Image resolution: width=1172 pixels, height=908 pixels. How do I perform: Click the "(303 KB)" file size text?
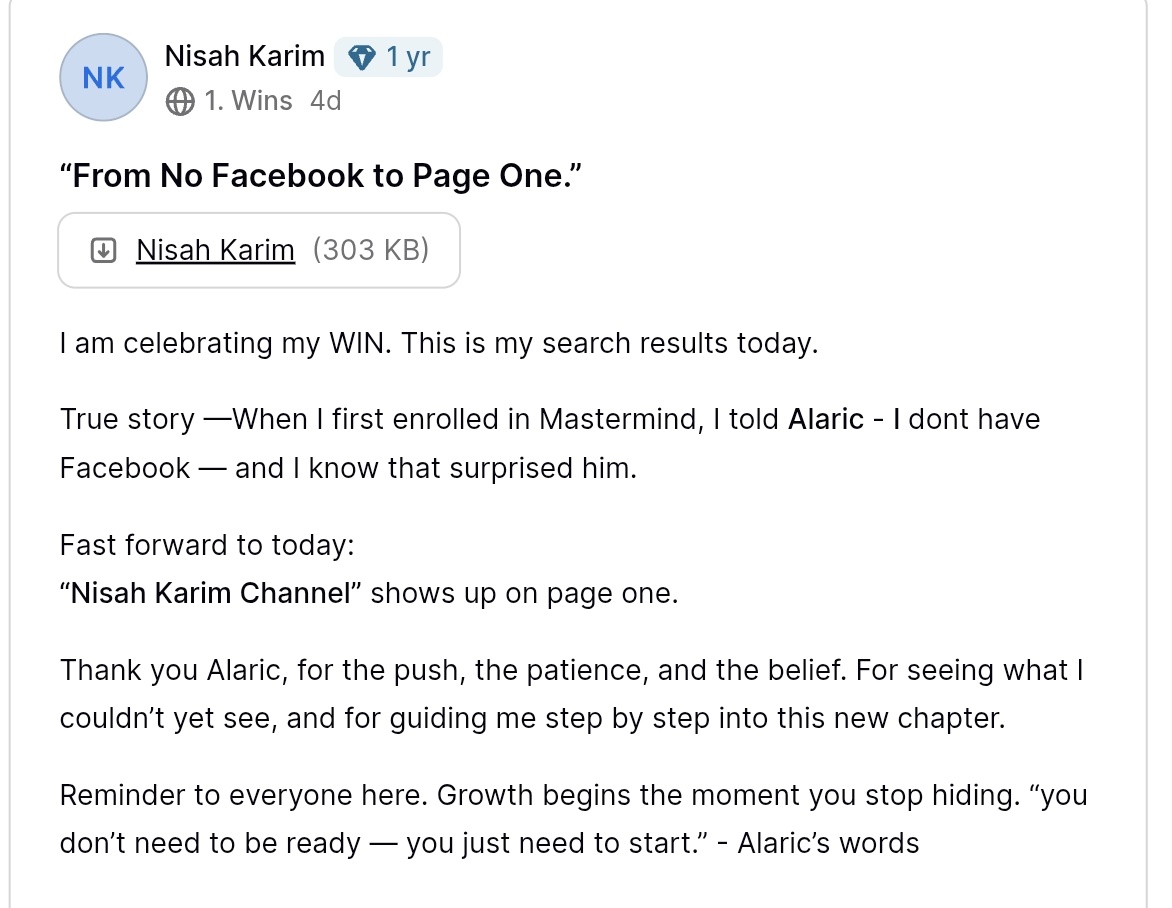tap(371, 250)
